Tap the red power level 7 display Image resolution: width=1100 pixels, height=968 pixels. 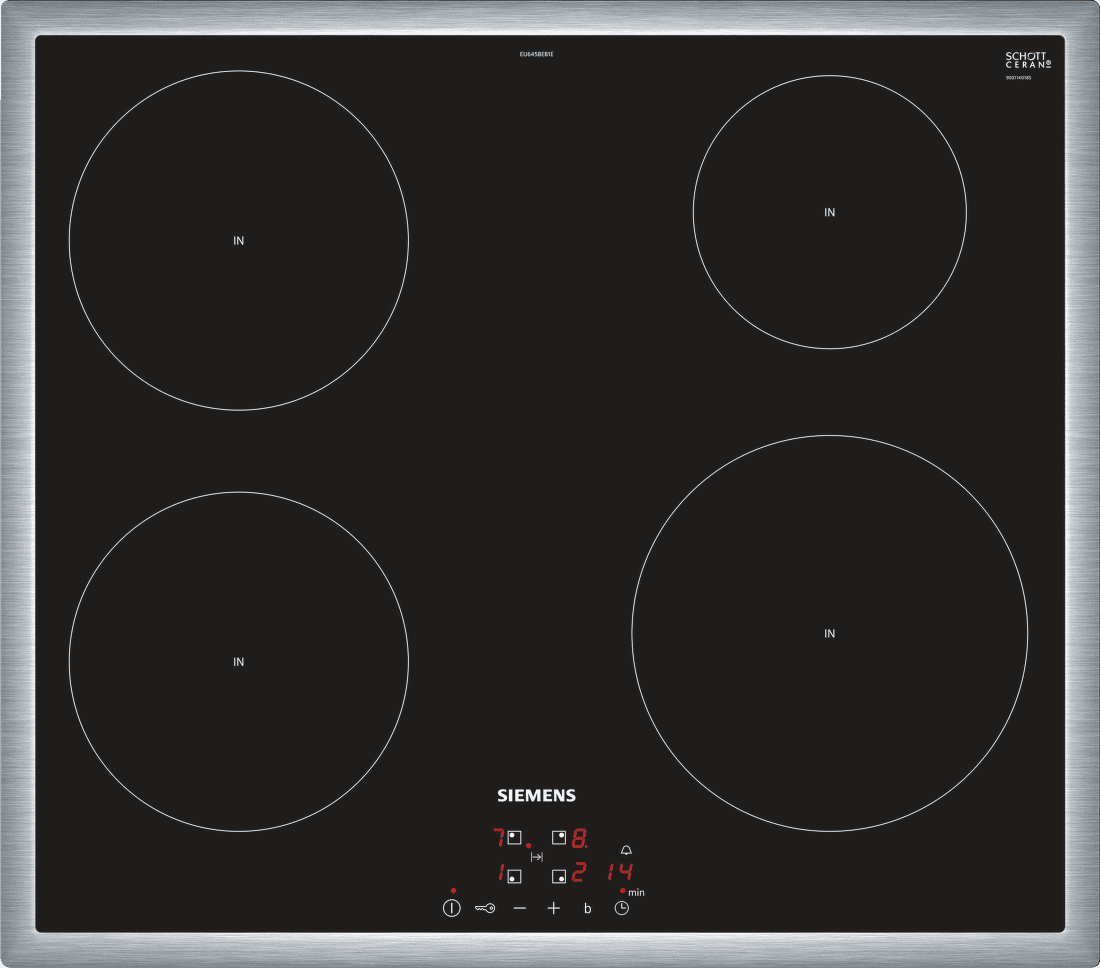pyautogui.click(x=499, y=838)
